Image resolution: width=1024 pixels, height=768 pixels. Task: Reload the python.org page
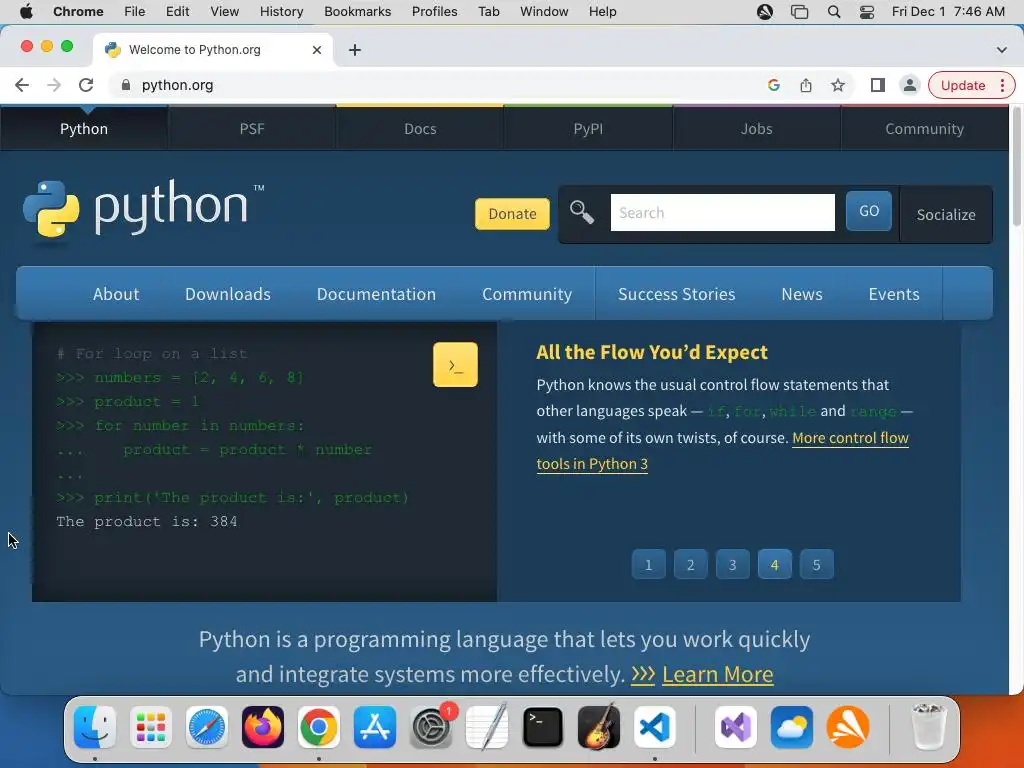[x=86, y=85]
